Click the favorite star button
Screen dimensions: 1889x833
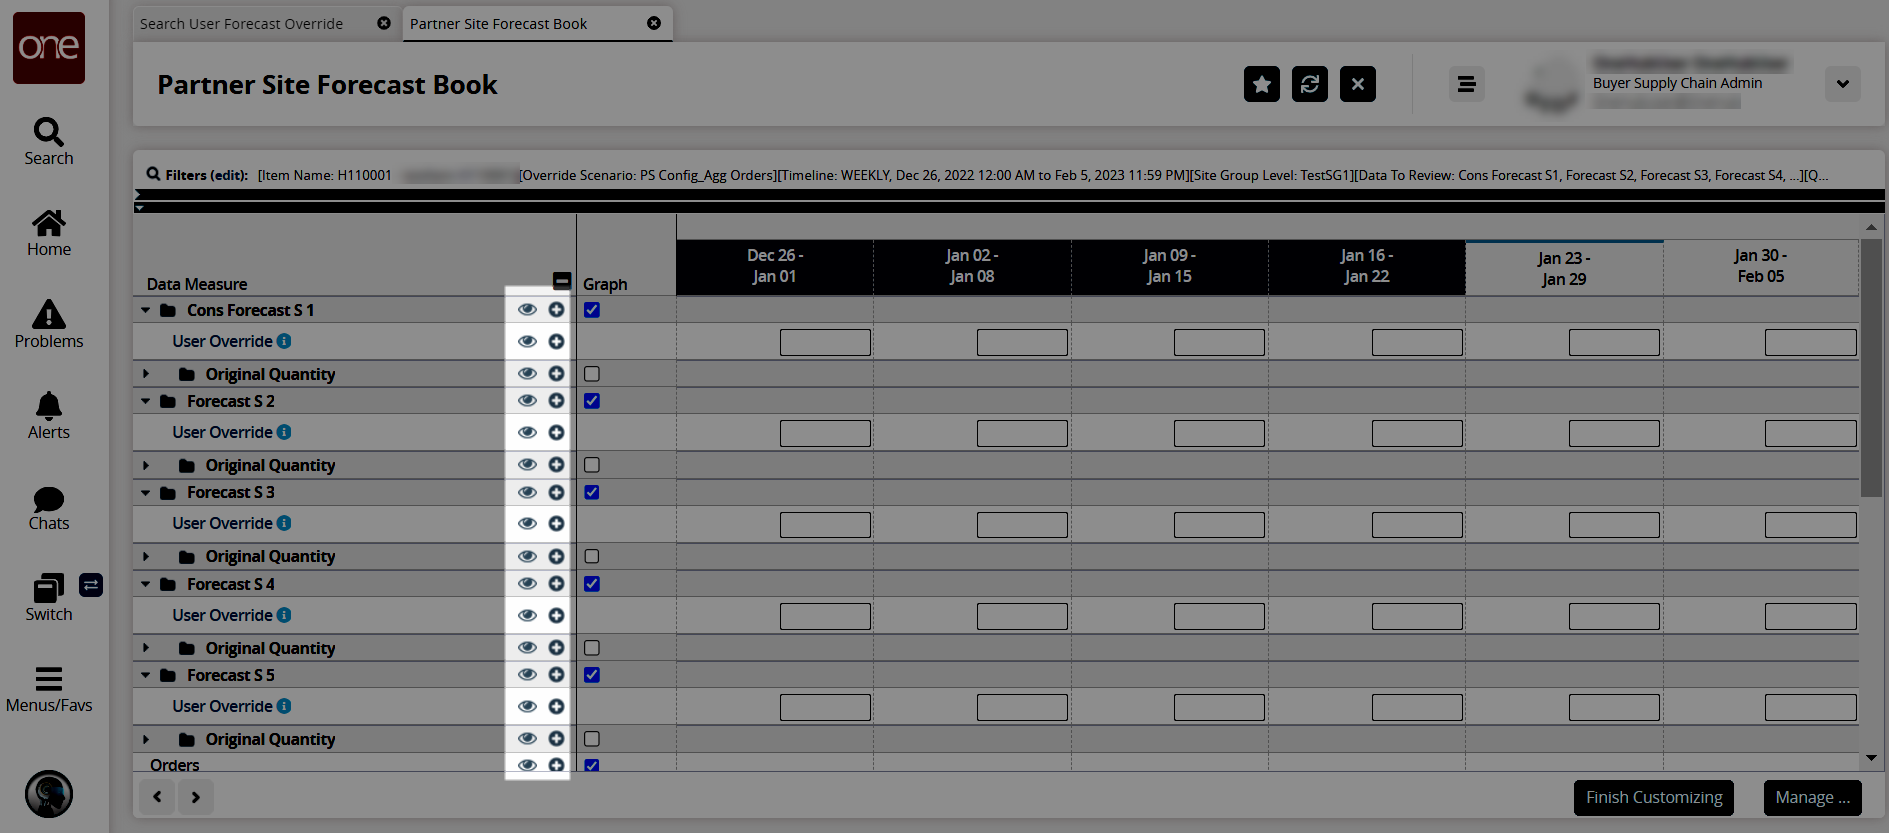[x=1262, y=84]
